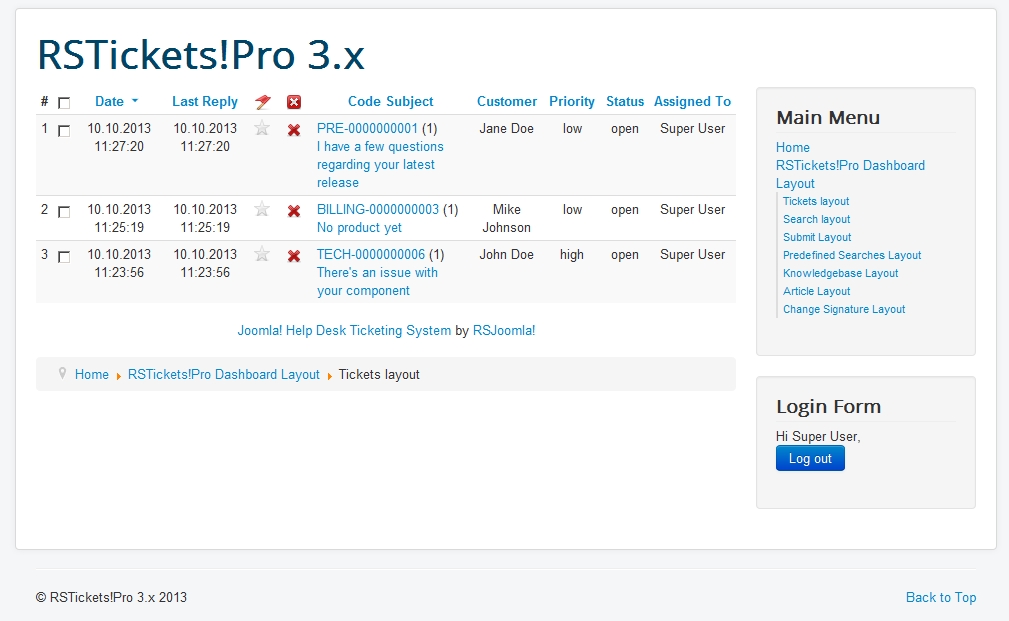Screen dimensions: 1009x621
Task: Open Knowledgebase Layout menu item
Action: 840,273
